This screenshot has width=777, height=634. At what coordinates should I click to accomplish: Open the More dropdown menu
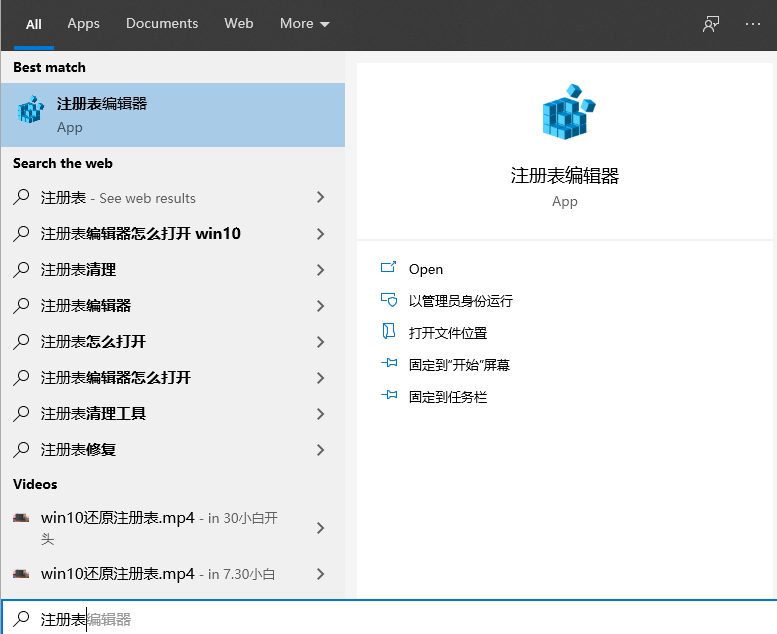click(x=304, y=23)
